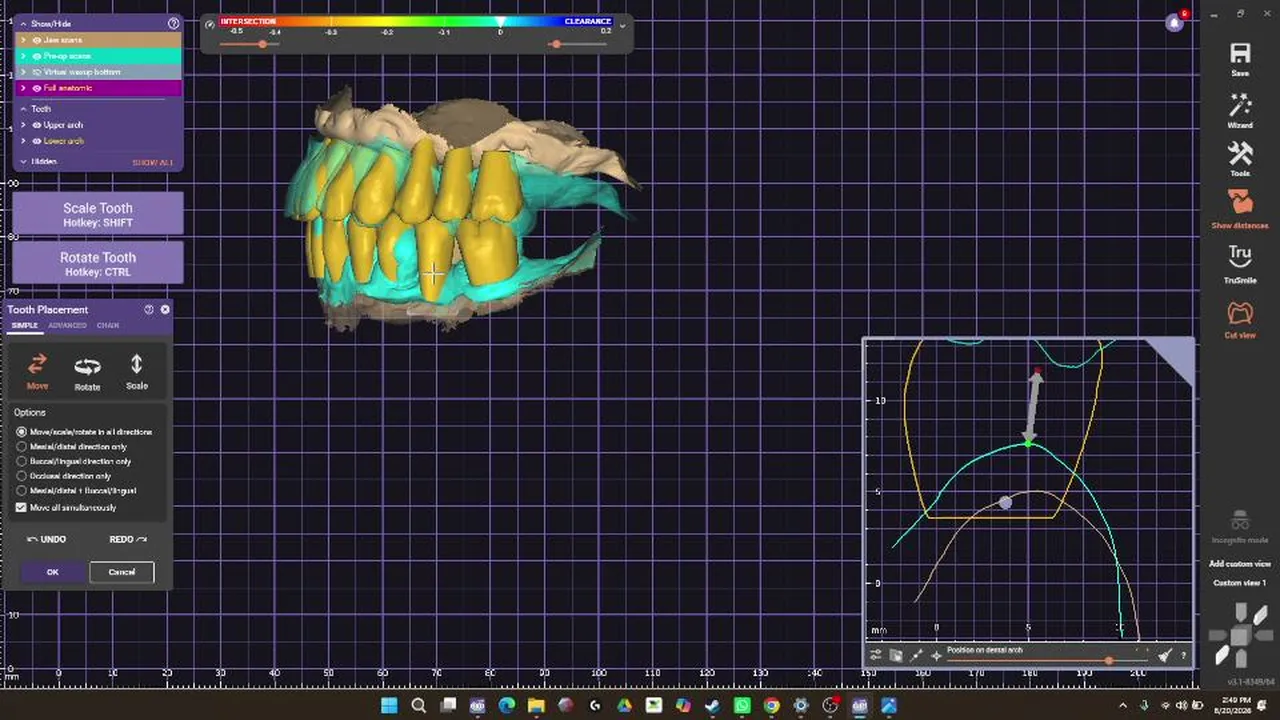Click the cut view cleanup brush icon
This screenshot has height=720, width=1280.
coord(1165,655)
